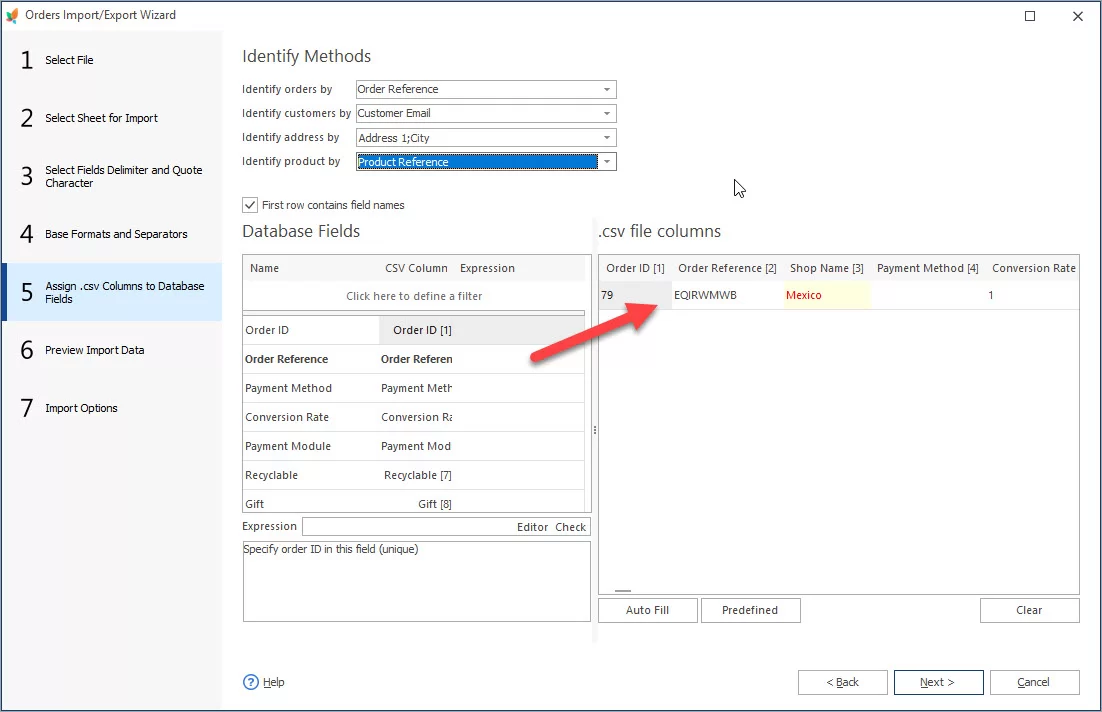The height and width of the screenshot is (712, 1102).
Task: Clear the column assignments with Clear button
Action: 1029,610
